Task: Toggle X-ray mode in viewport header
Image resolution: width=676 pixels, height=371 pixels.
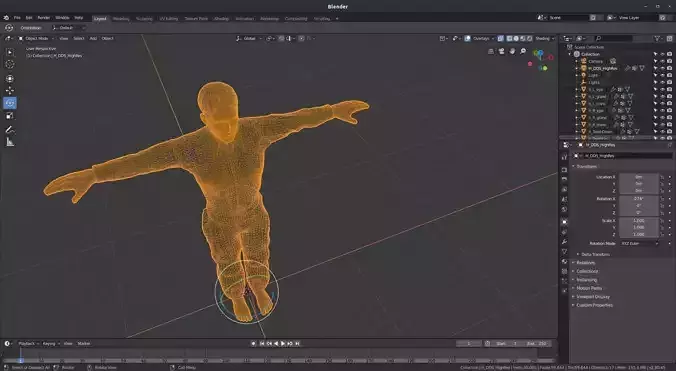Action: [x=501, y=38]
